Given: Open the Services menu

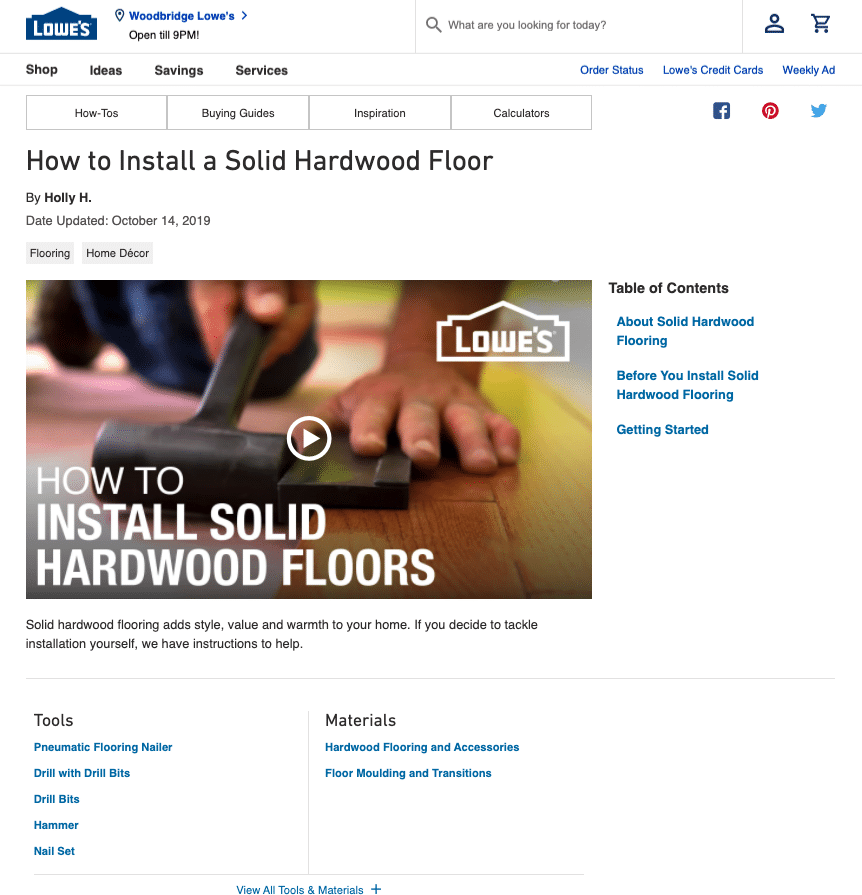Looking at the screenshot, I should 261,70.
